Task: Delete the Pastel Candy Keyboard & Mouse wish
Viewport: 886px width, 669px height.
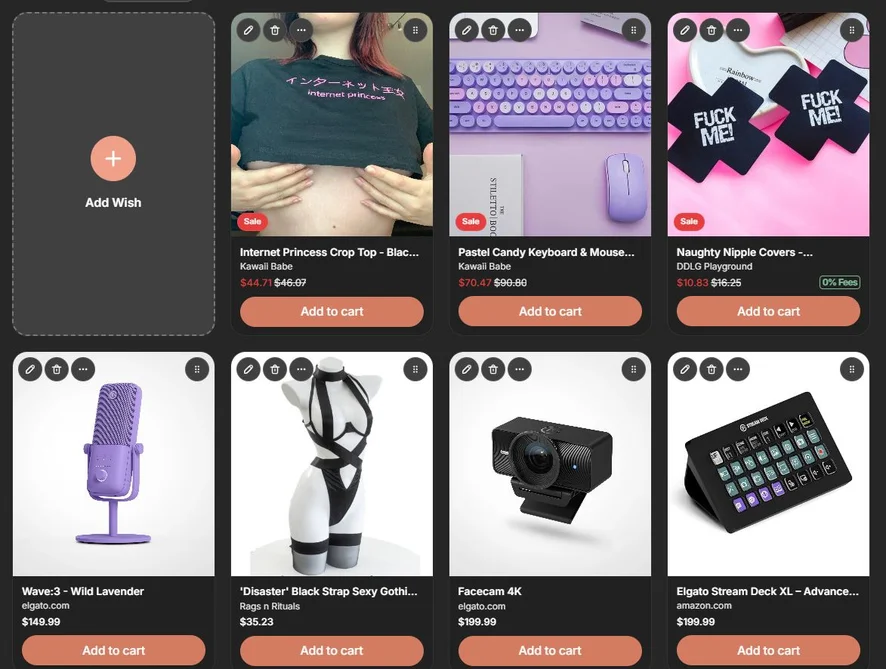Action: click(x=493, y=30)
